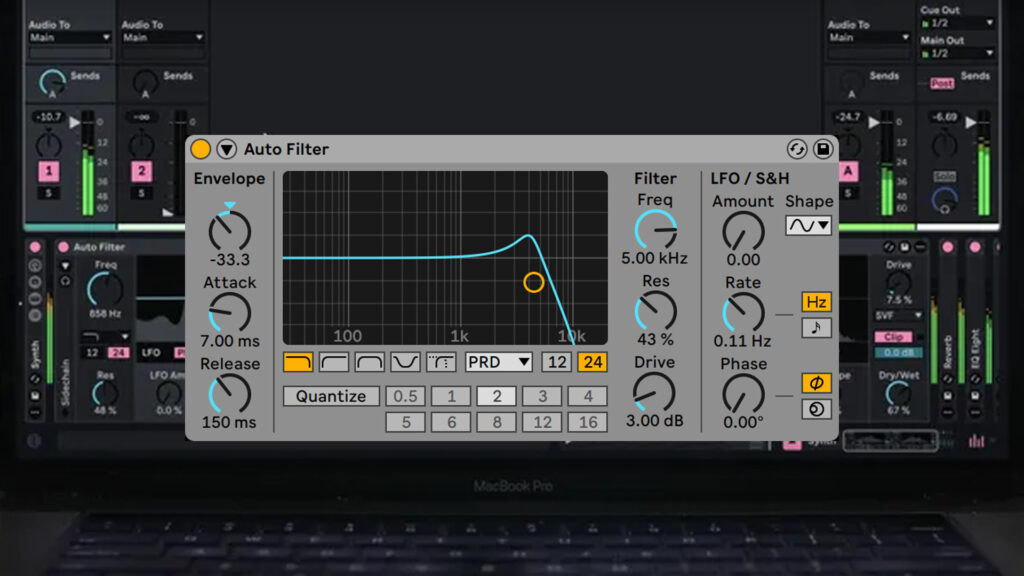Select the band-pass filter type icon

[370, 362]
